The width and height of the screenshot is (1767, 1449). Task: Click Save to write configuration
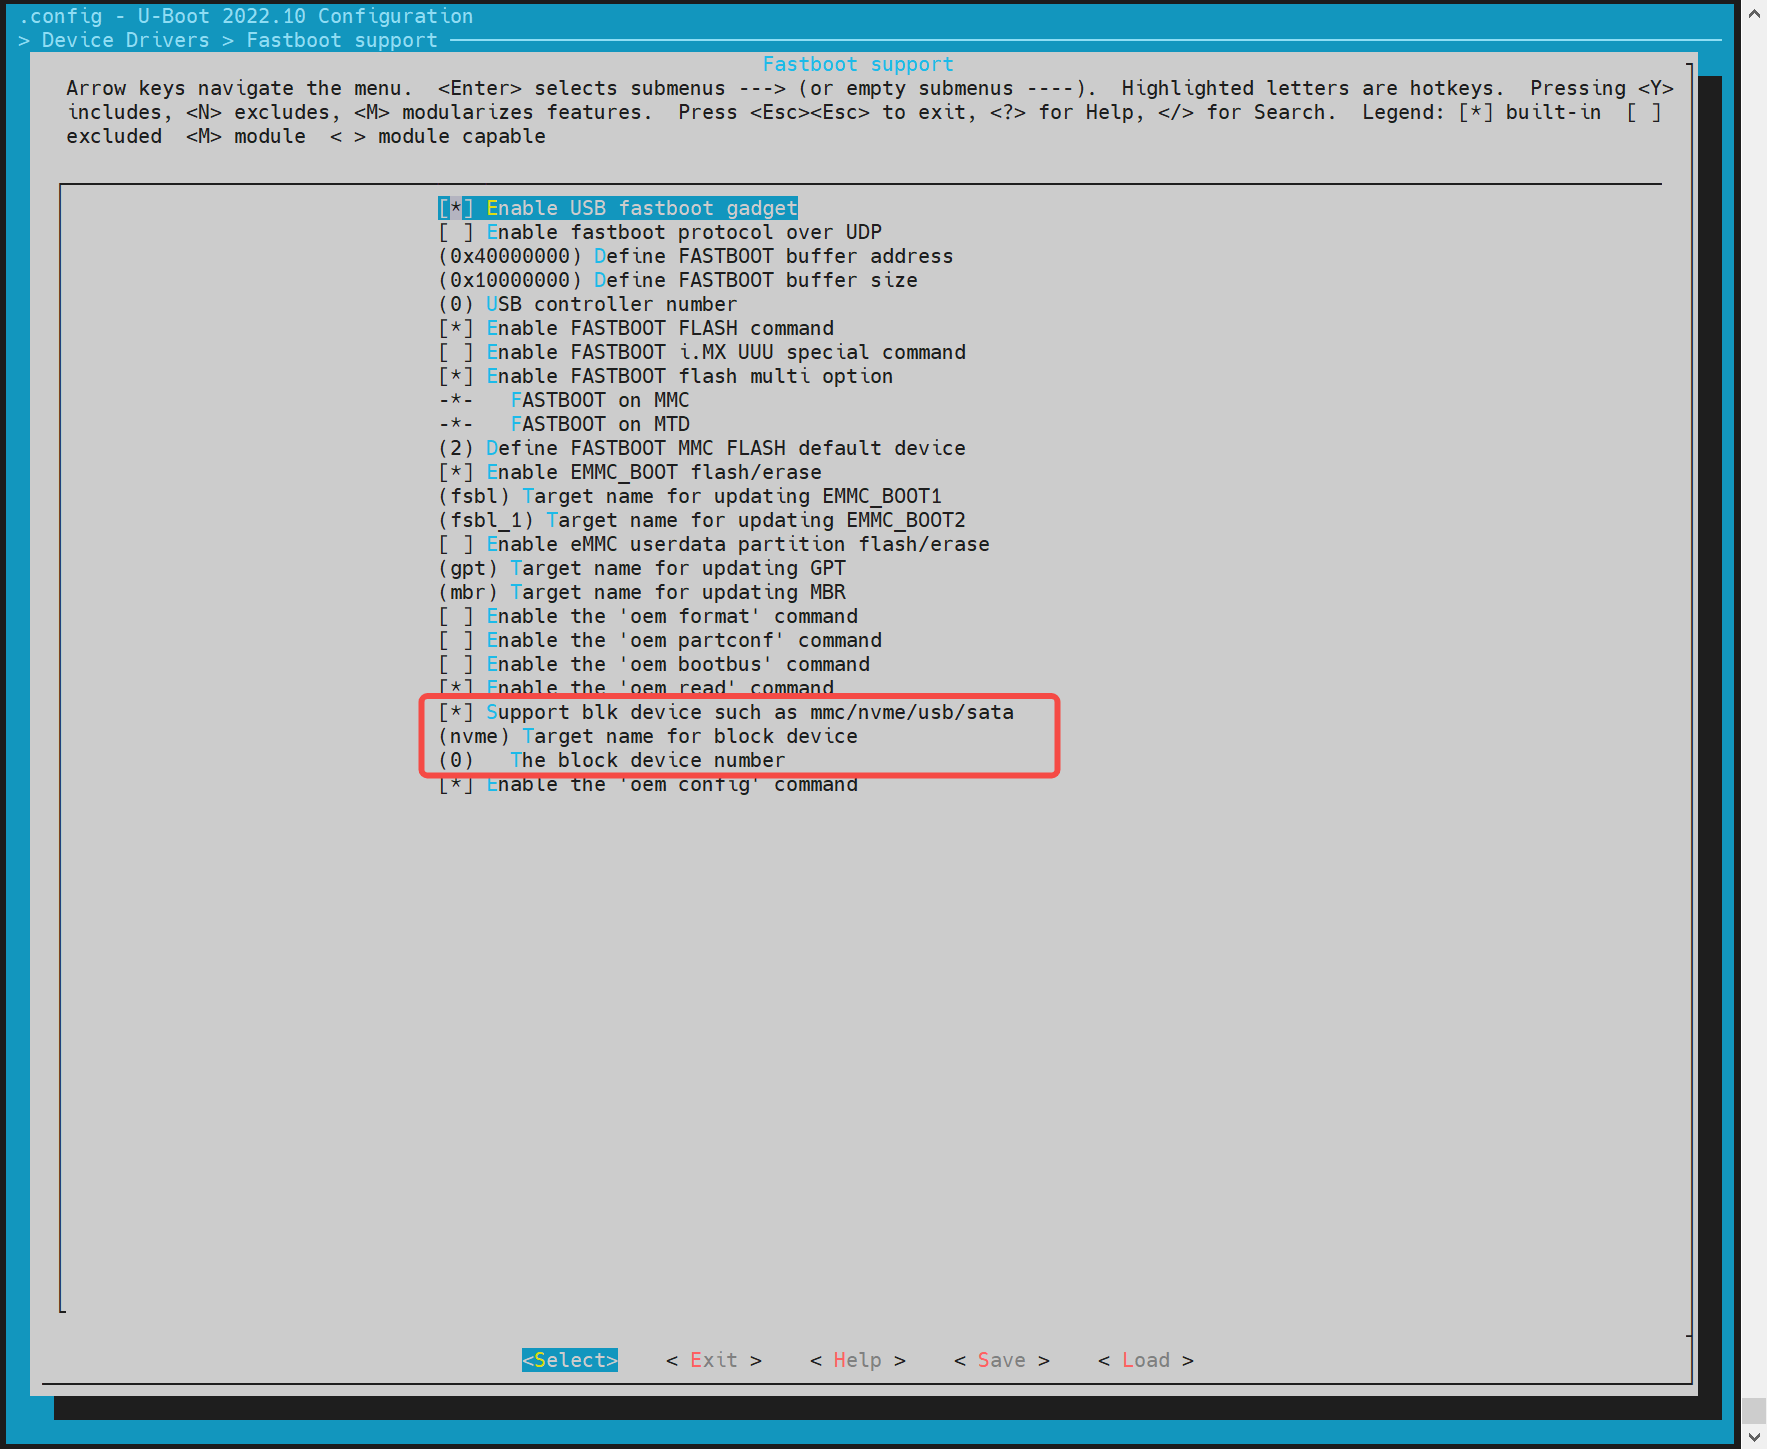click(1001, 1360)
